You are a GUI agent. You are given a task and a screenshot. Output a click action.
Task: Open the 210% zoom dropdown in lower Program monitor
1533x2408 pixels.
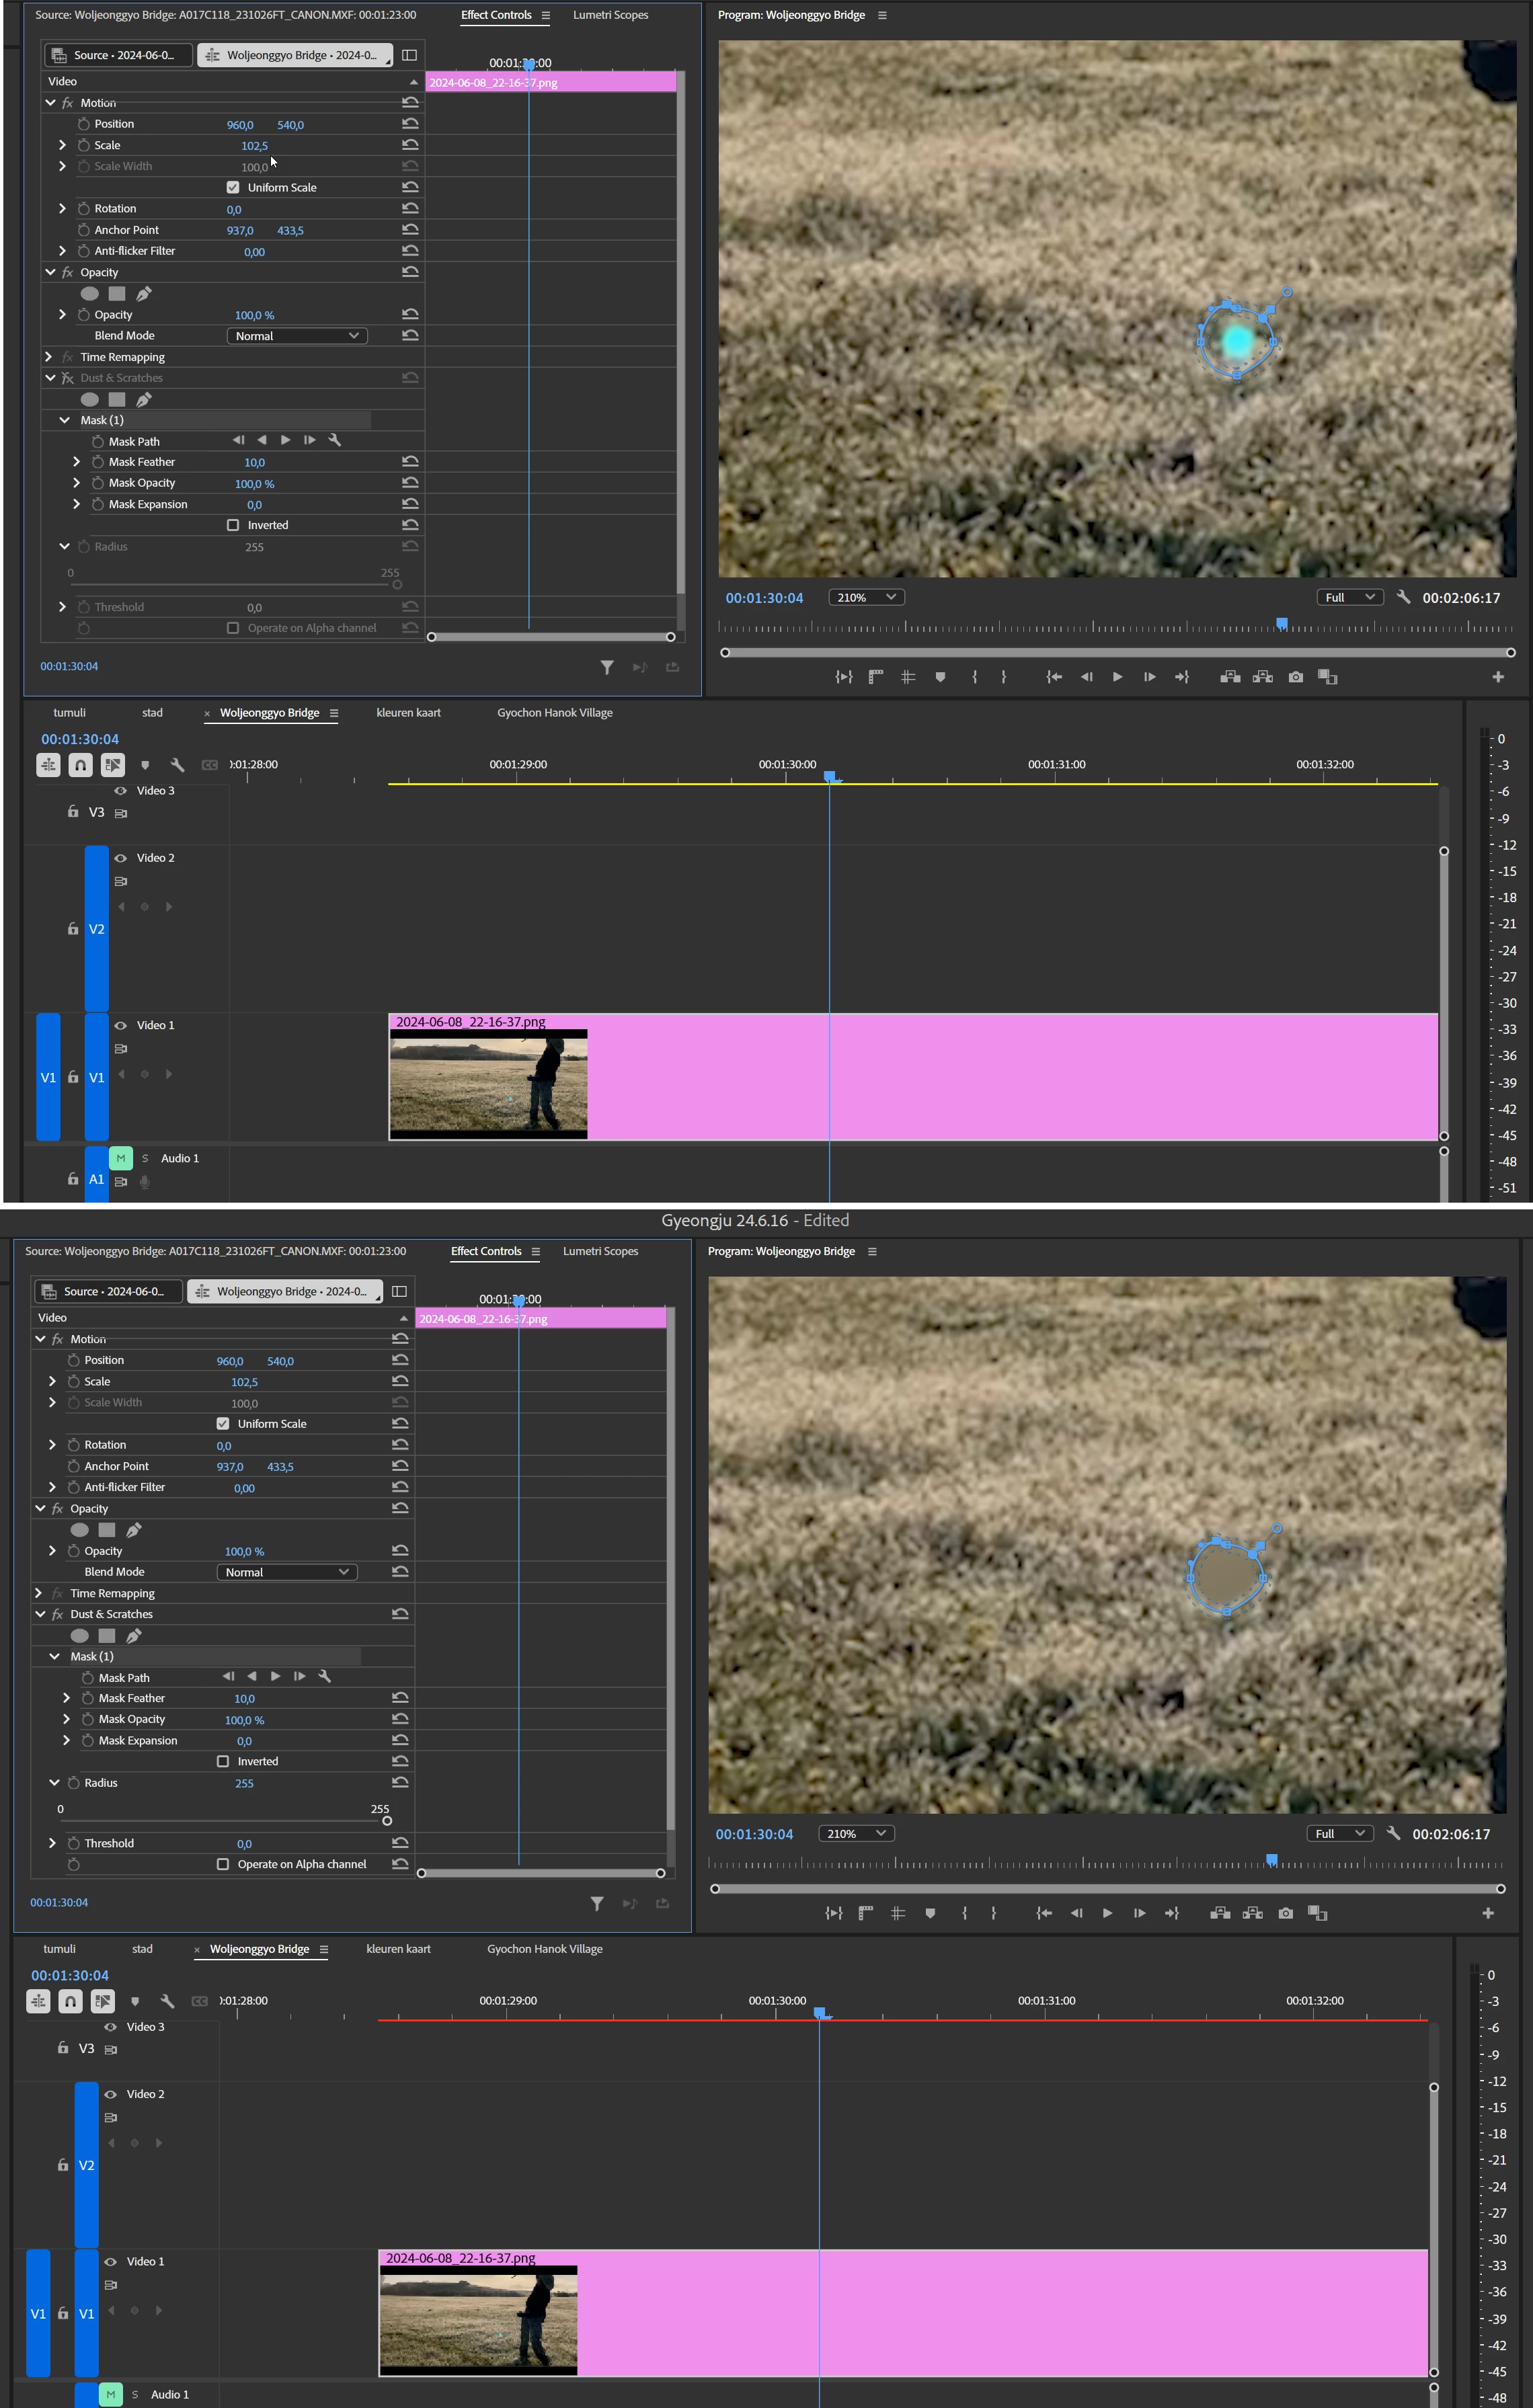pos(855,1833)
